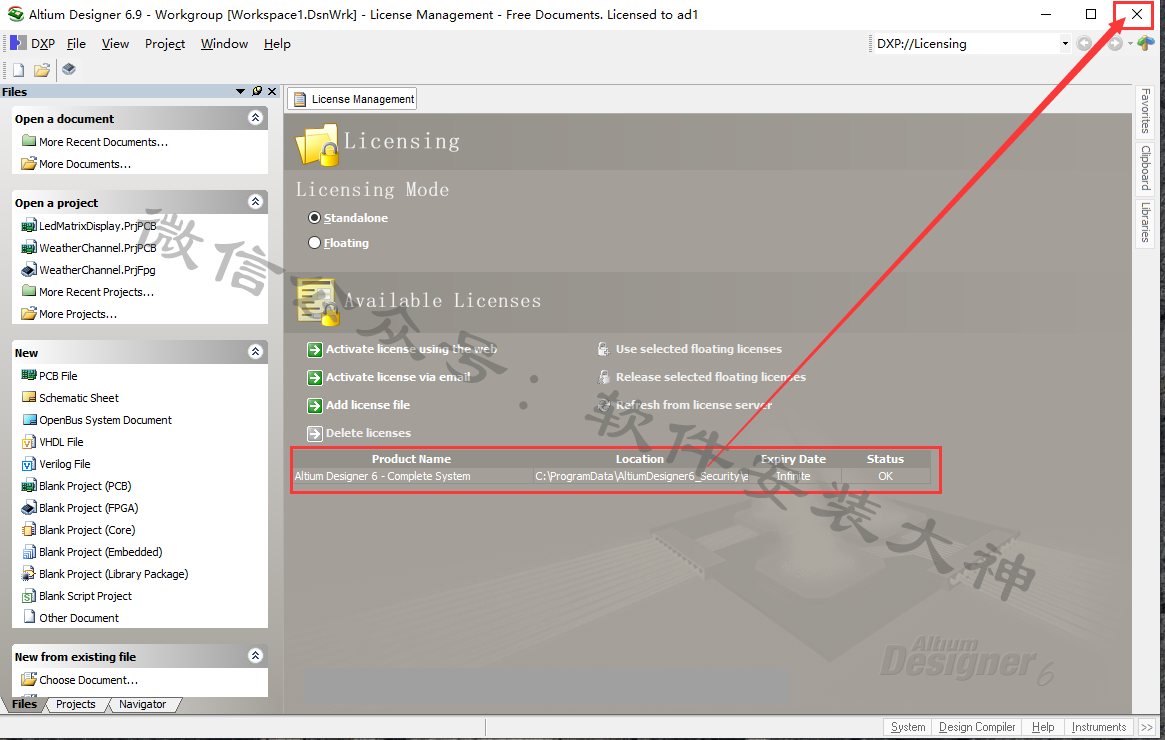Open the Files panel dropdown arrow
1165x740 pixels.
240,91
